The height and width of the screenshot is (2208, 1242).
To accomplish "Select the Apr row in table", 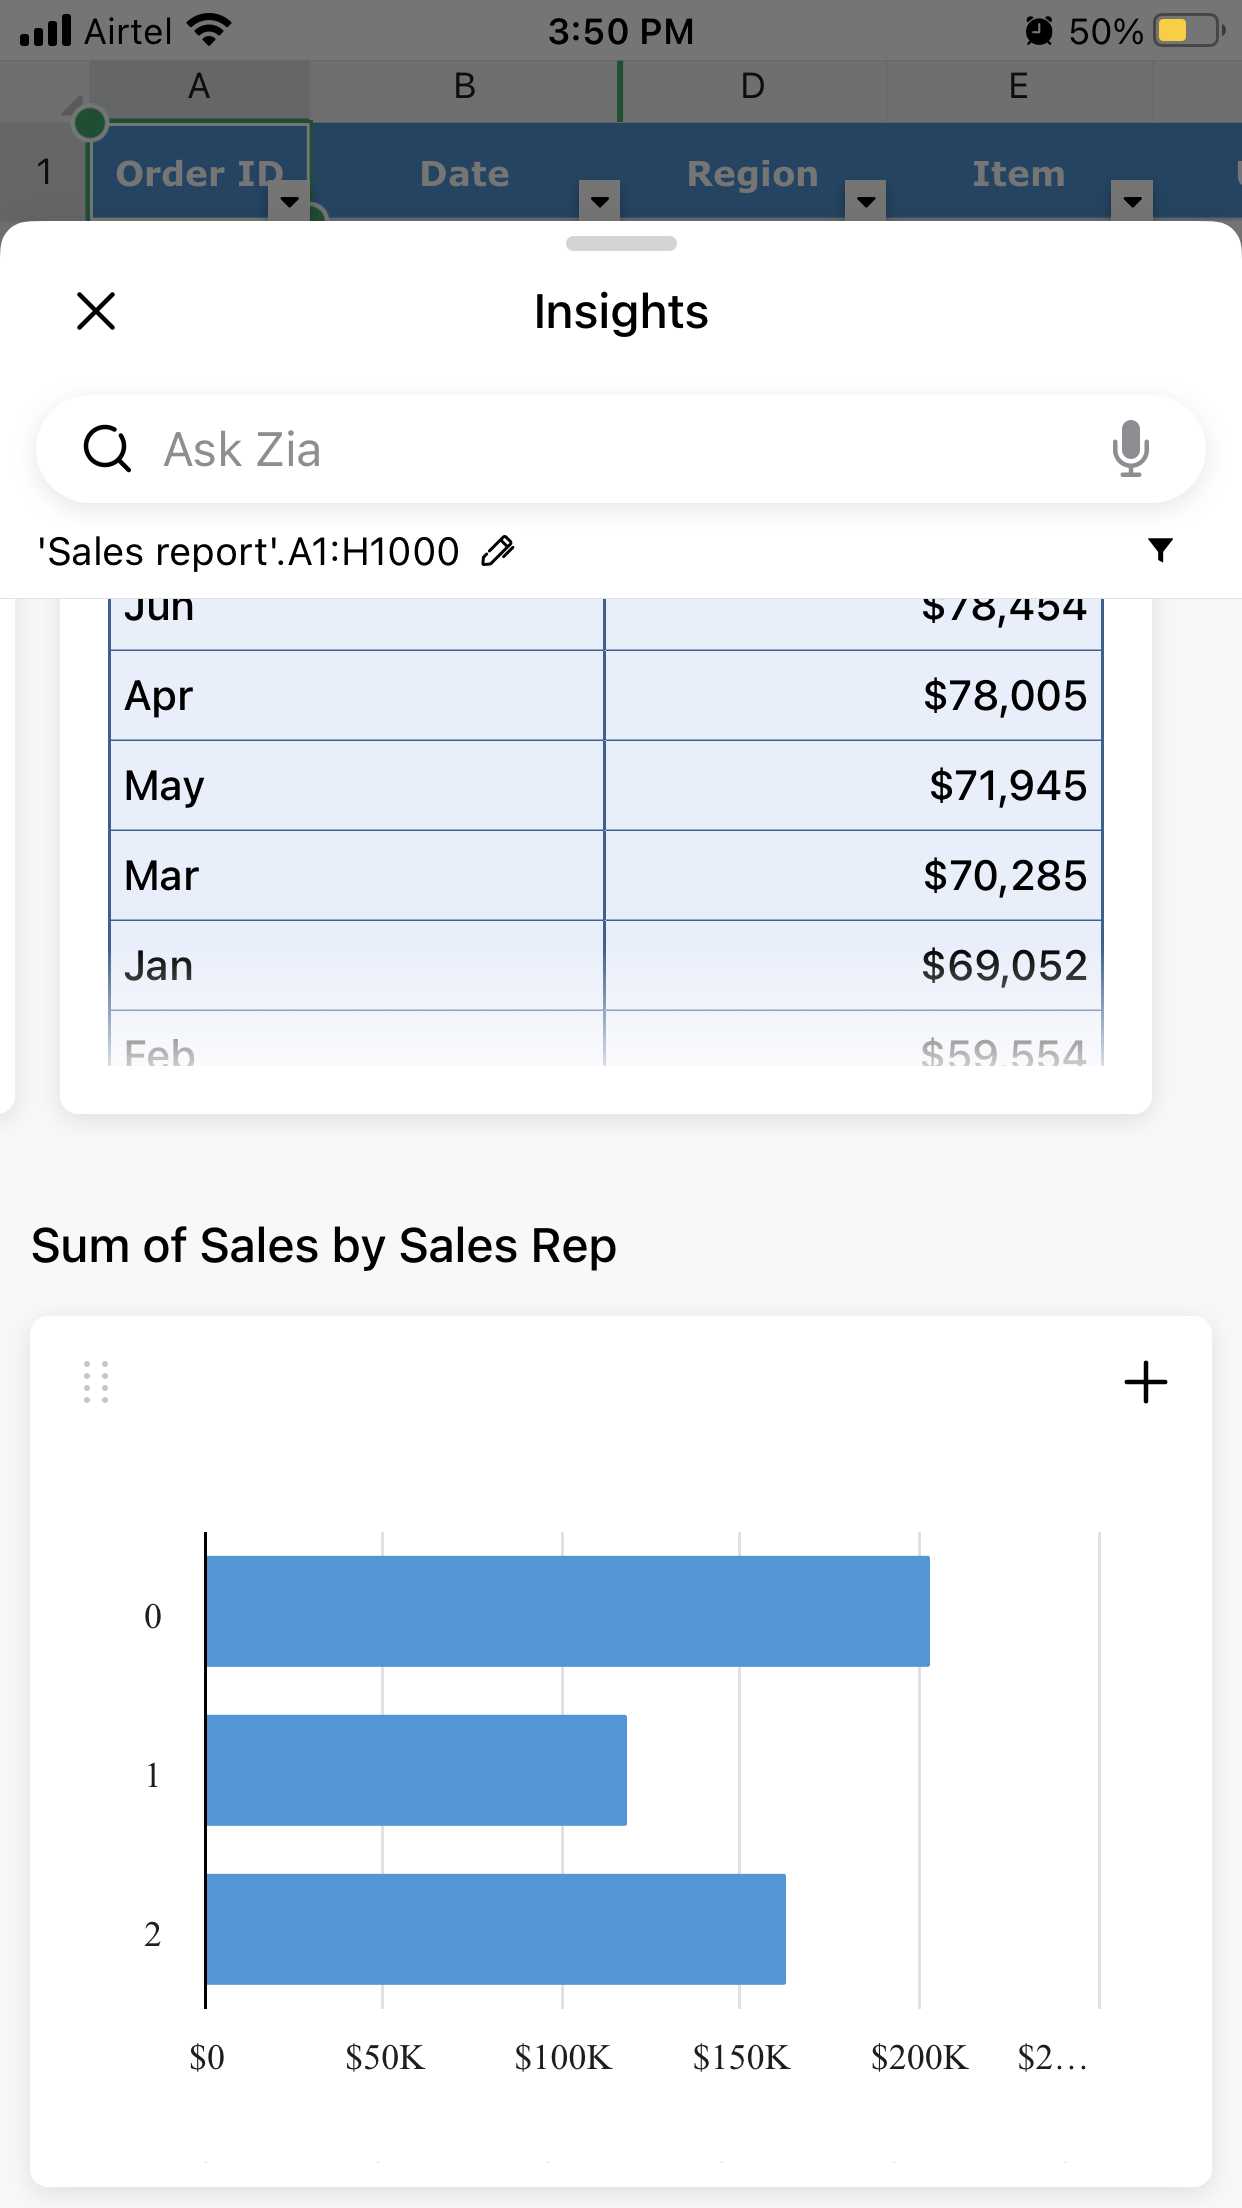I will click(356, 696).
